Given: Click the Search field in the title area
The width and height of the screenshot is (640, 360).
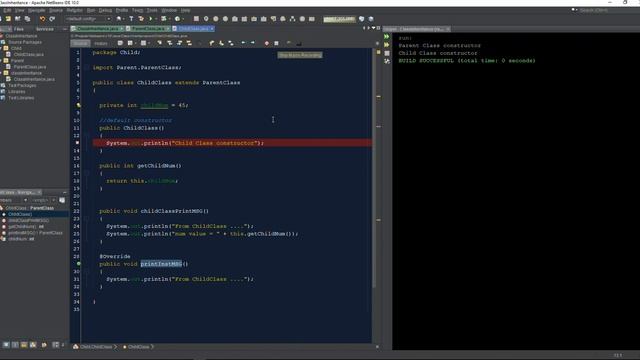Looking at the screenshot, I should [x=593, y=10].
